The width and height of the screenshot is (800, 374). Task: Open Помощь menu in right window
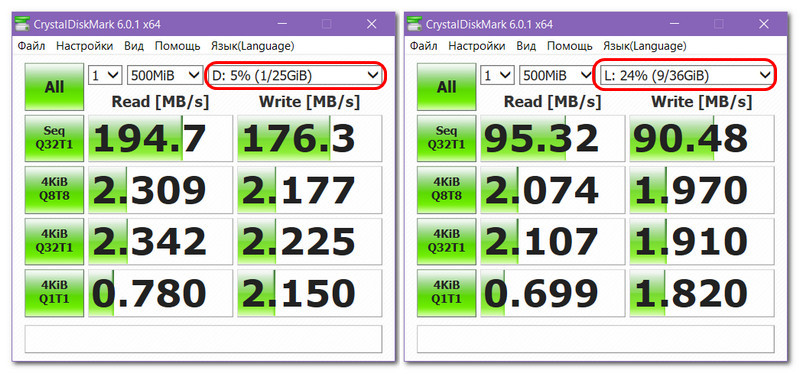[569, 46]
